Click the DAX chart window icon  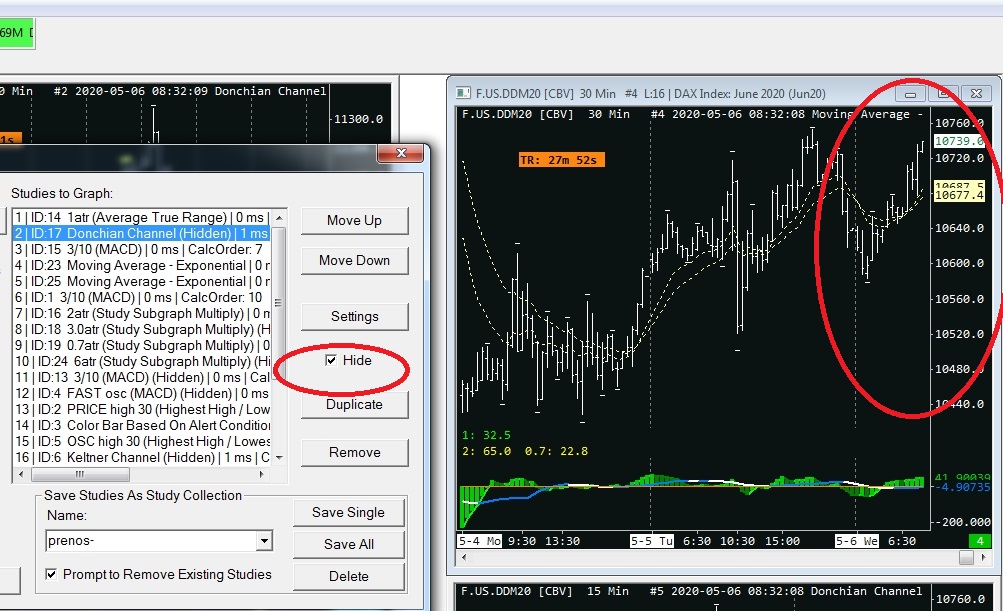(463, 93)
